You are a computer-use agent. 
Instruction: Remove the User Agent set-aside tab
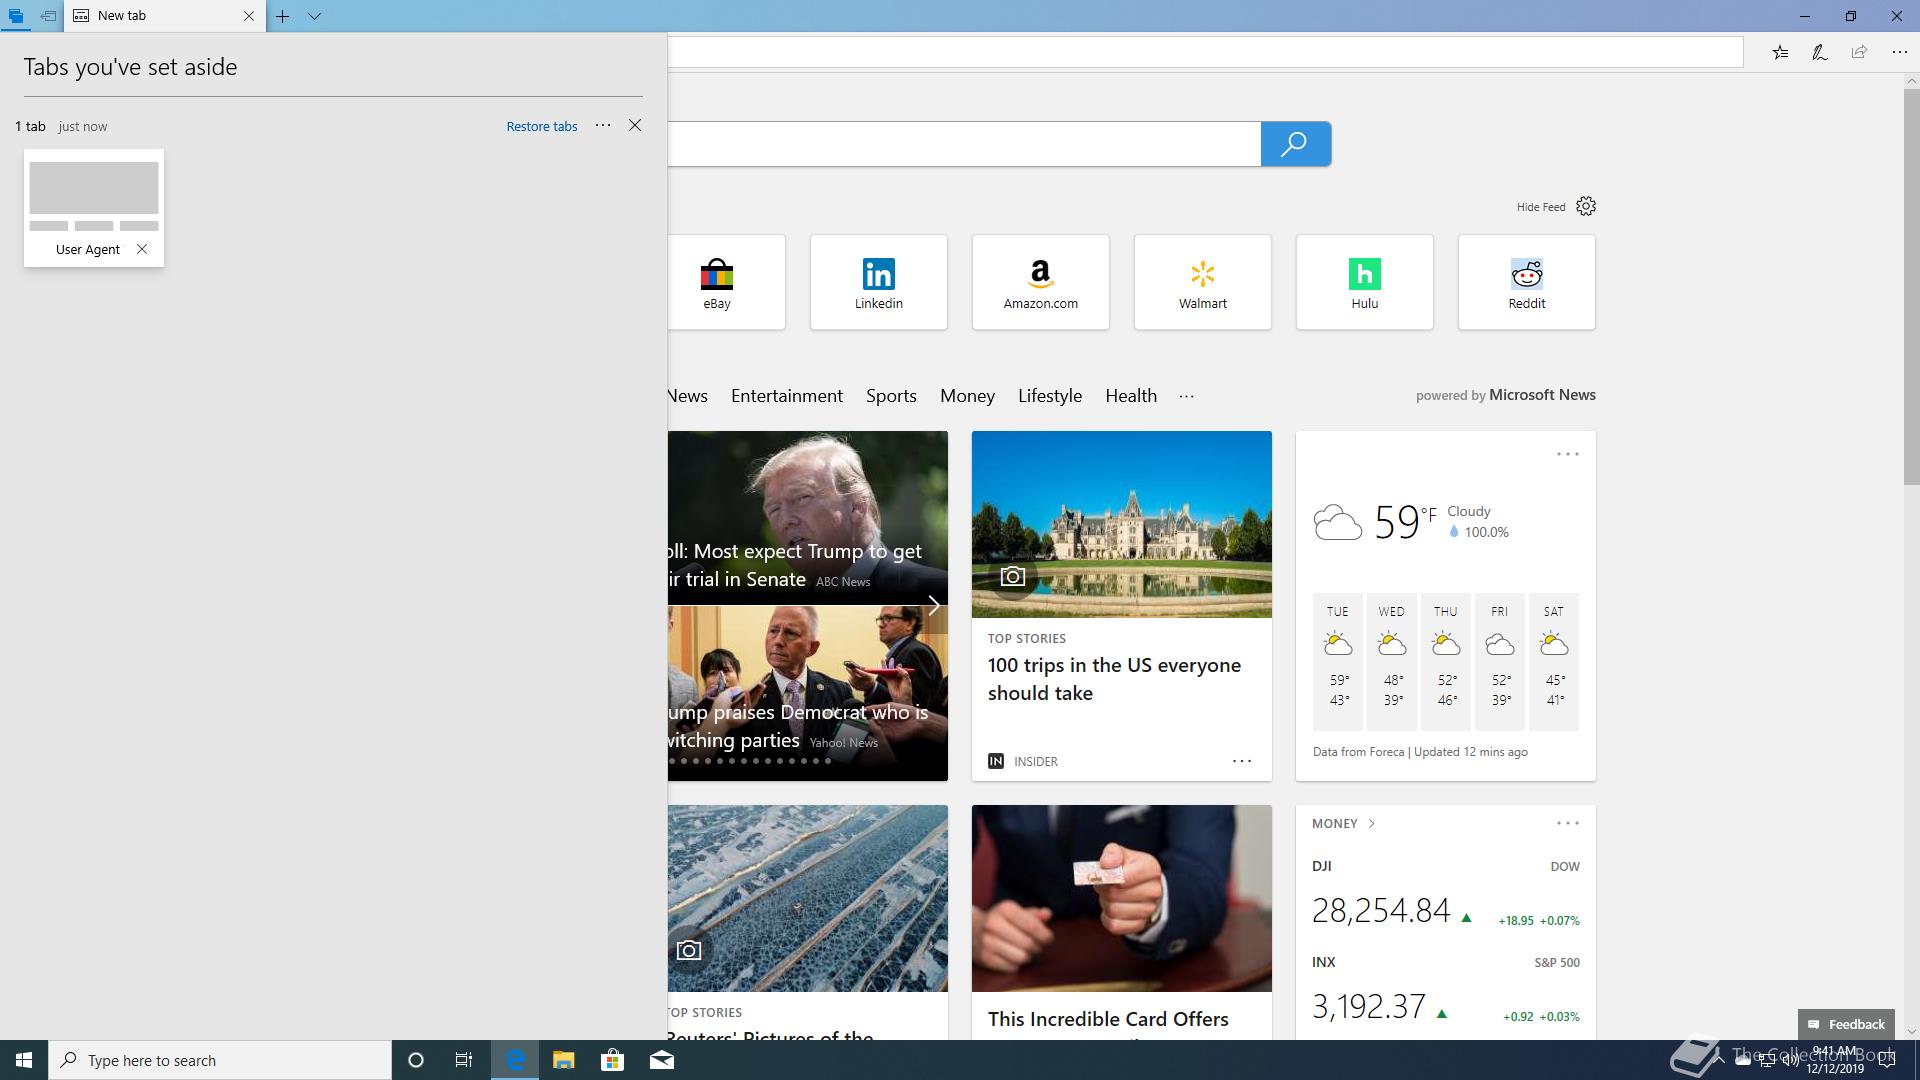[142, 249]
